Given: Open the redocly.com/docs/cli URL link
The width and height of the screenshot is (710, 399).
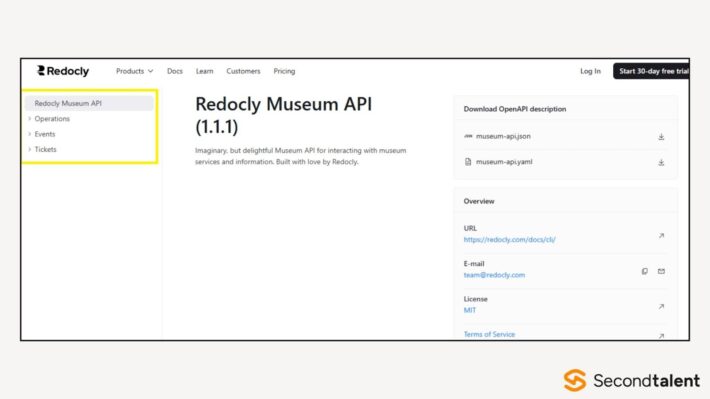Looking at the screenshot, I should point(509,240).
